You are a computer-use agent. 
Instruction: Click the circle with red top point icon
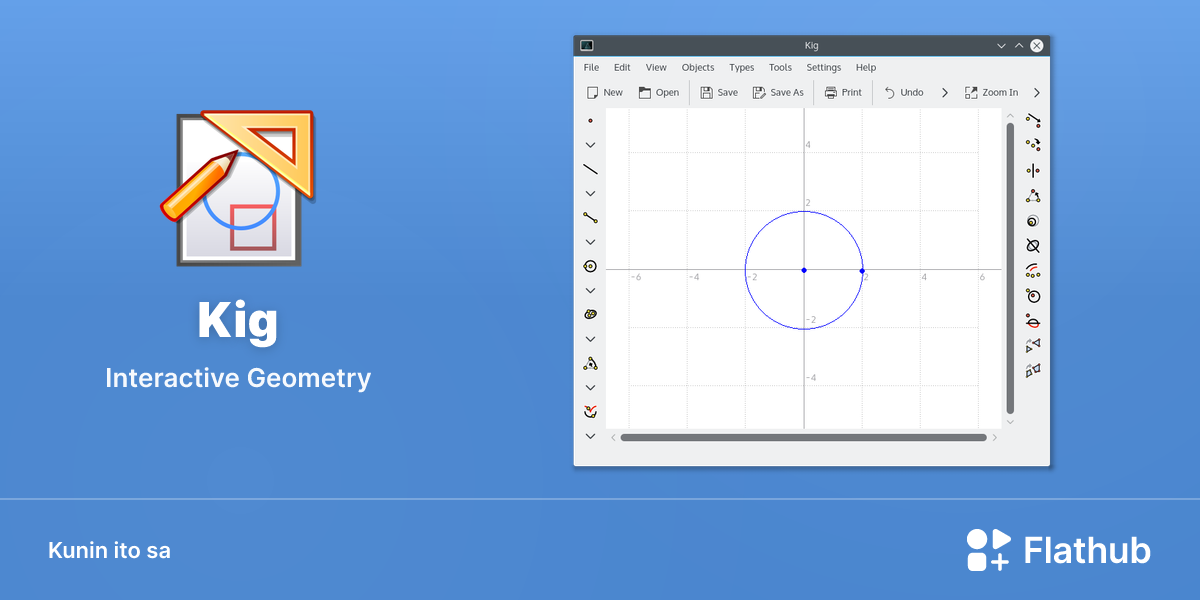(x=1033, y=296)
